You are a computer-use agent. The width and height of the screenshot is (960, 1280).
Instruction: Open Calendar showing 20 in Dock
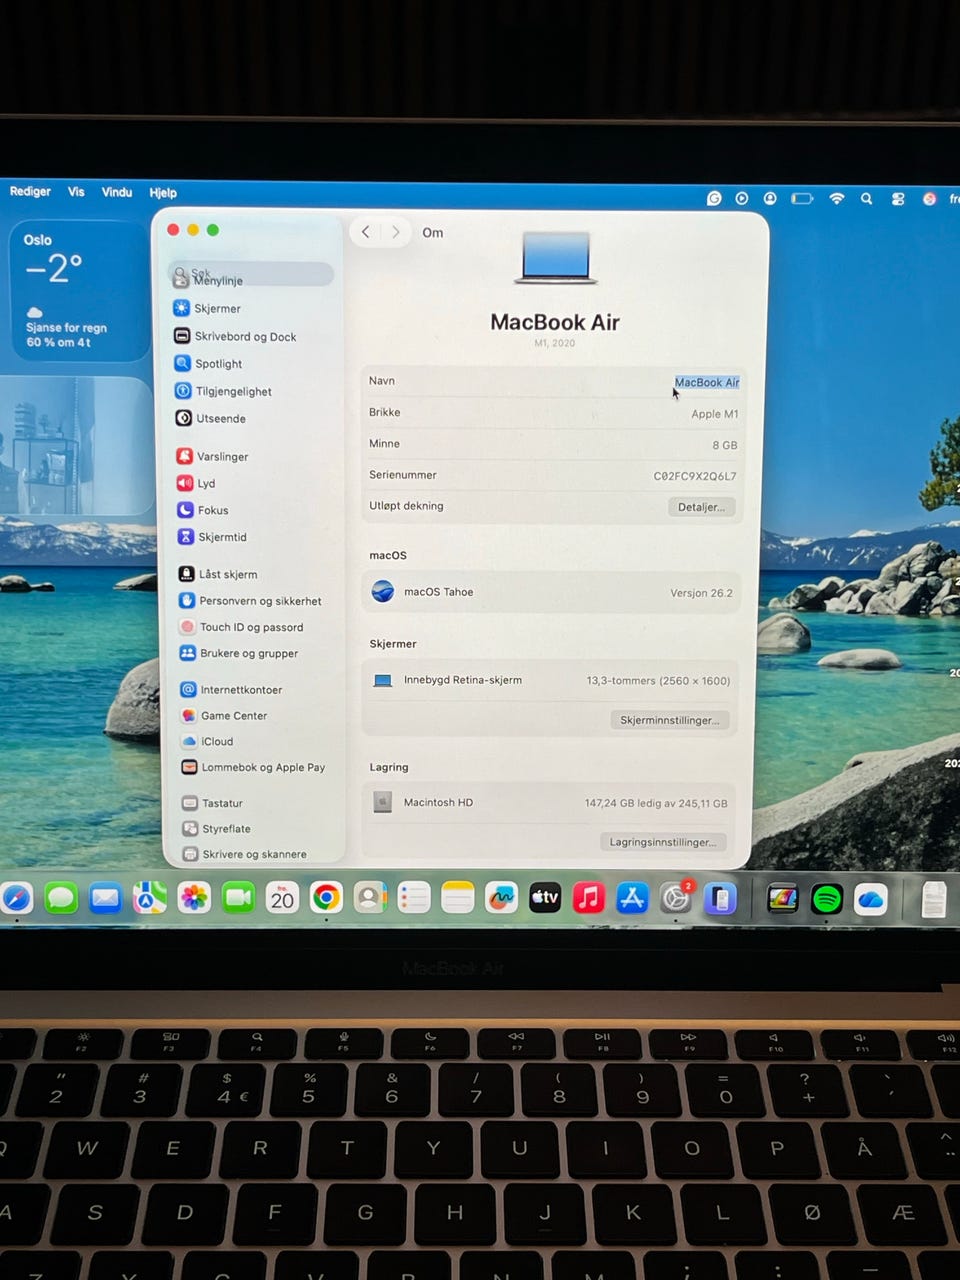point(282,898)
